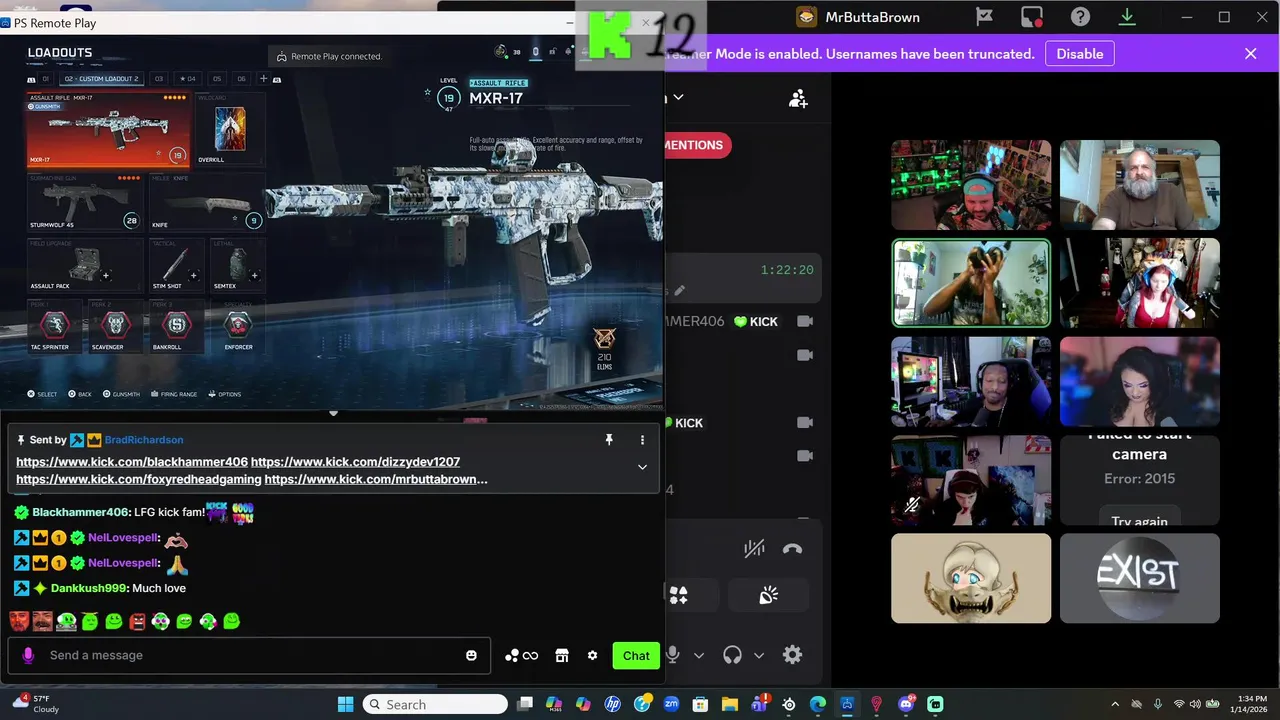Click the Gunsmith prompt at the bottom

[x=120, y=394]
